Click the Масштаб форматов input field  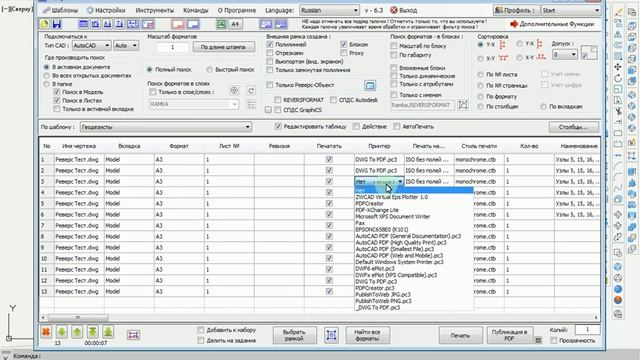click(172, 47)
